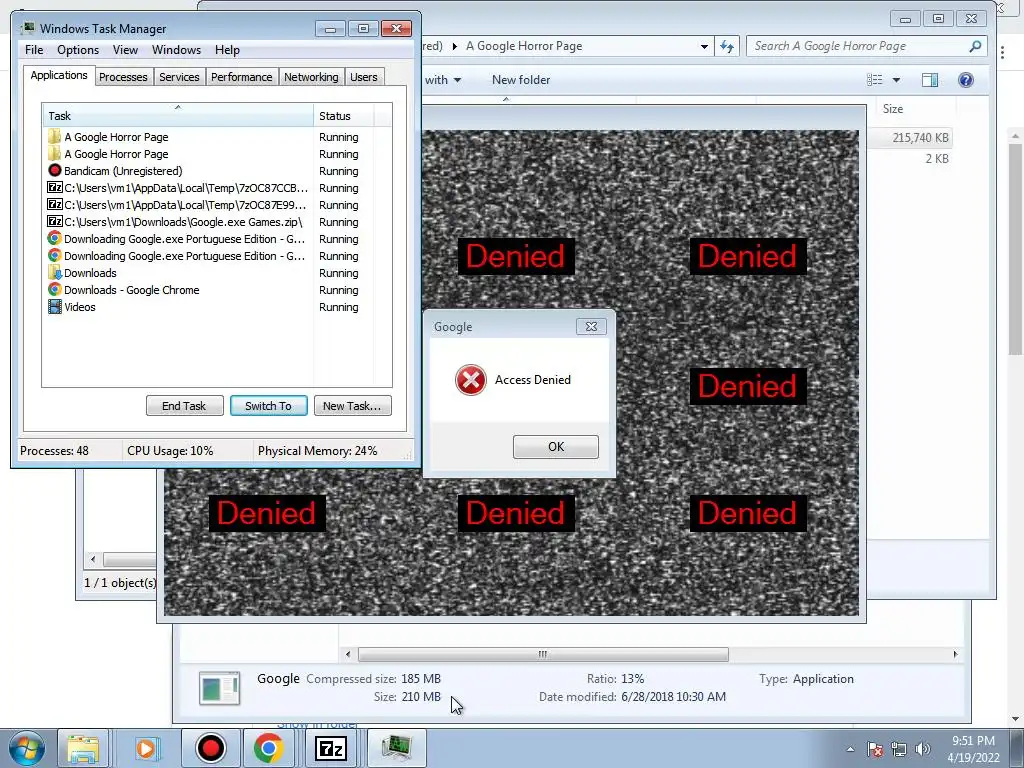Select Downloads - Google Chrome task
The height and width of the screenshot is (768, 1024).
tap(217, 290)
